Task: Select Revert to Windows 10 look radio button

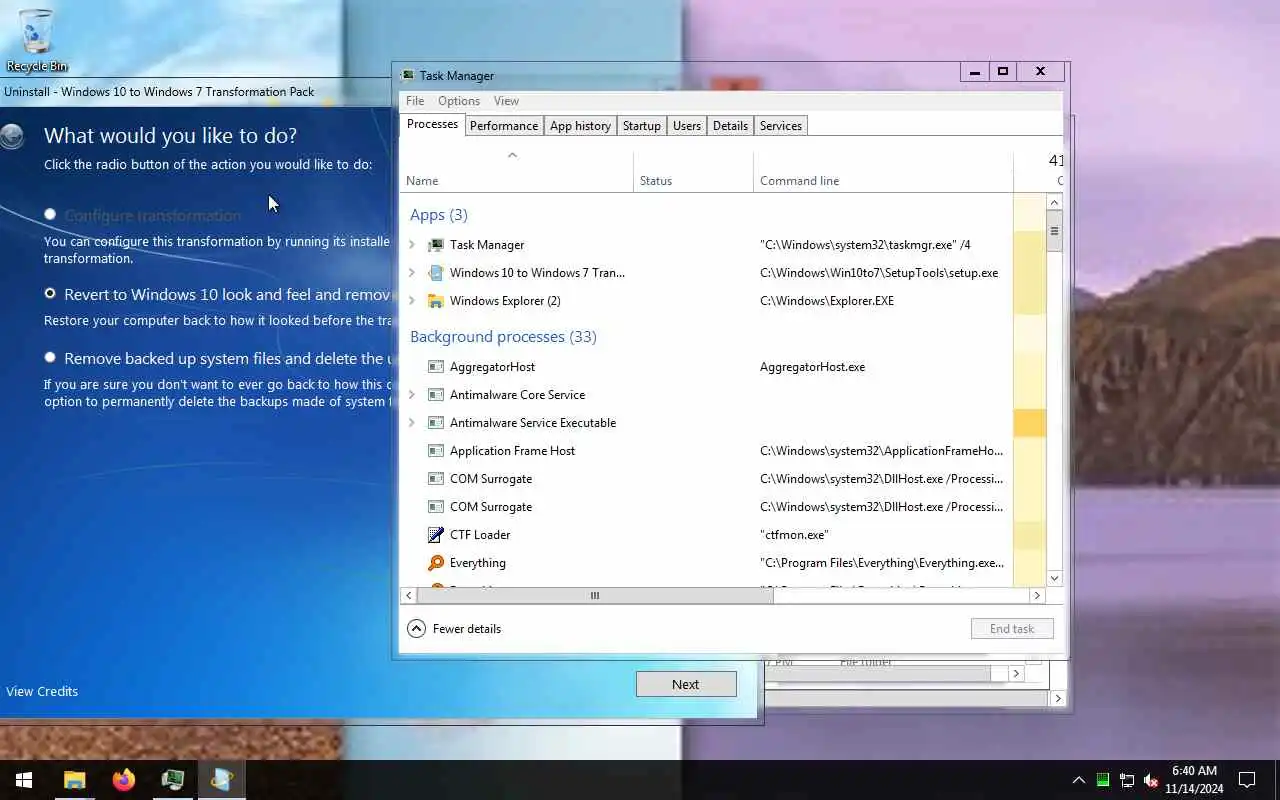Action: pos(50,294)
